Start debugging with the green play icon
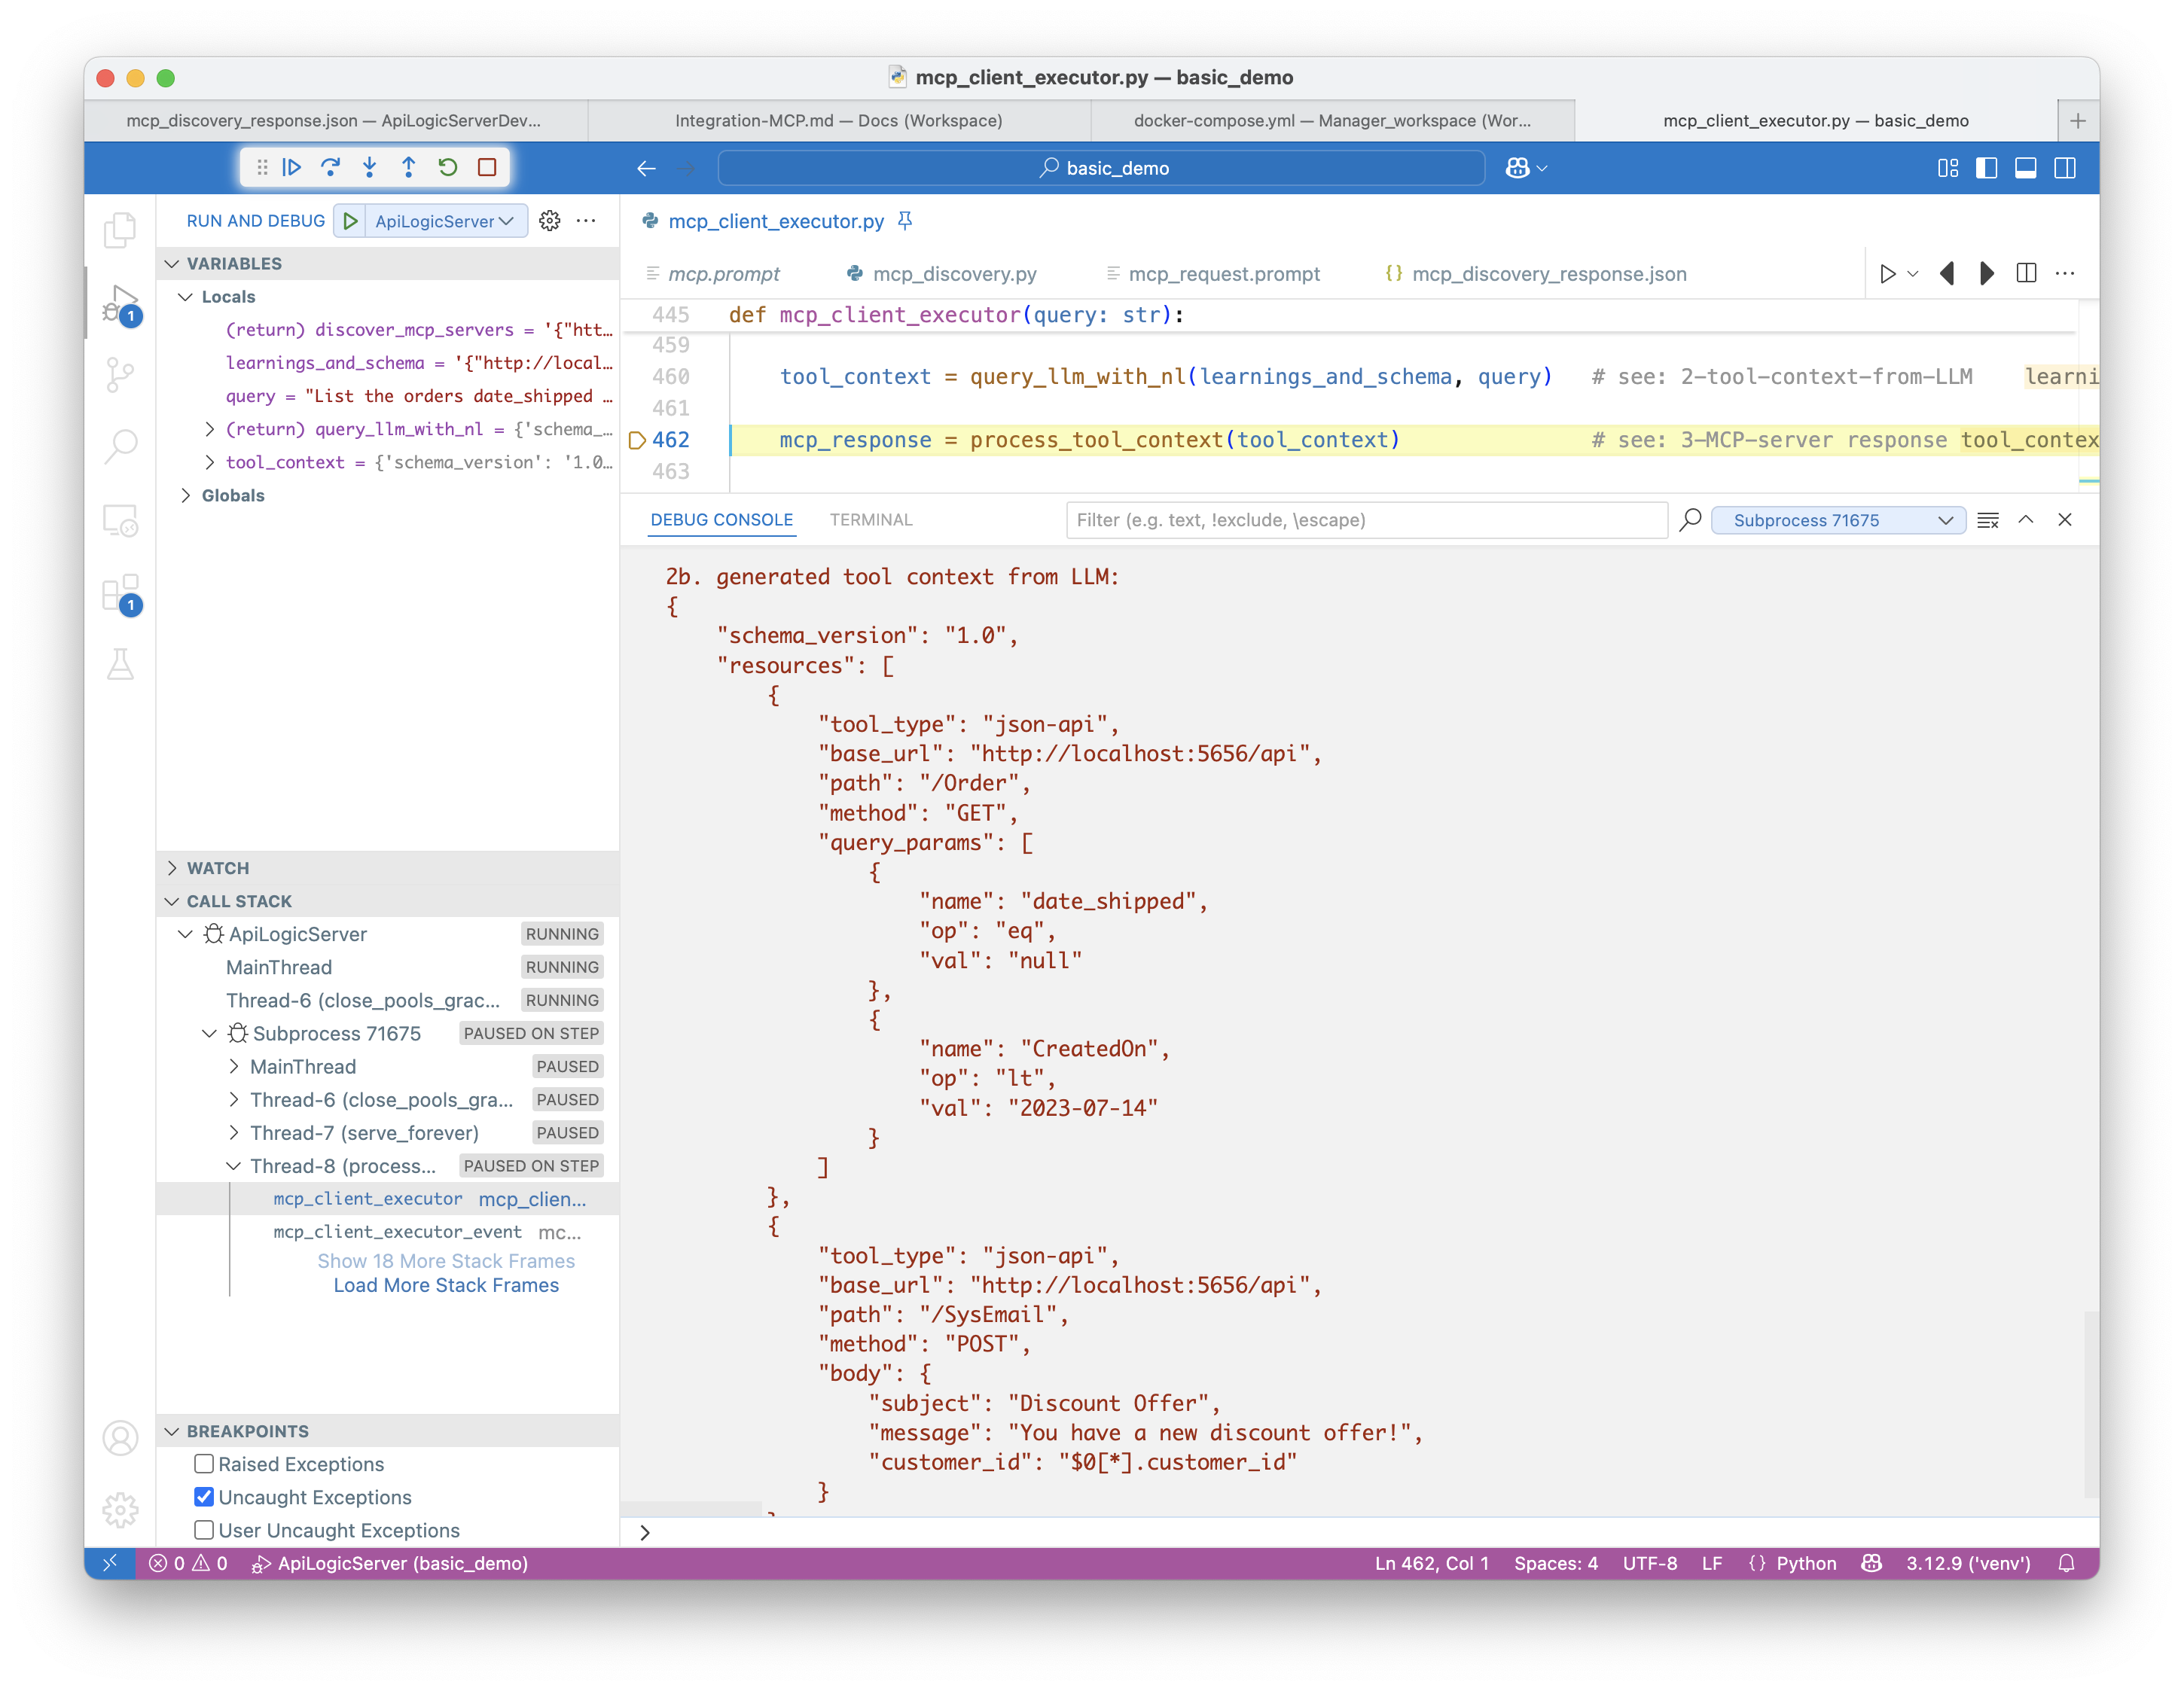 coord(350,221)
